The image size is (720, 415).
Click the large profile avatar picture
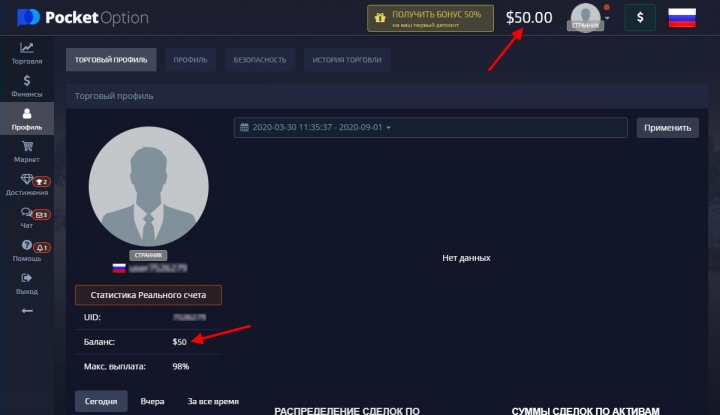(x=148, y=186)
